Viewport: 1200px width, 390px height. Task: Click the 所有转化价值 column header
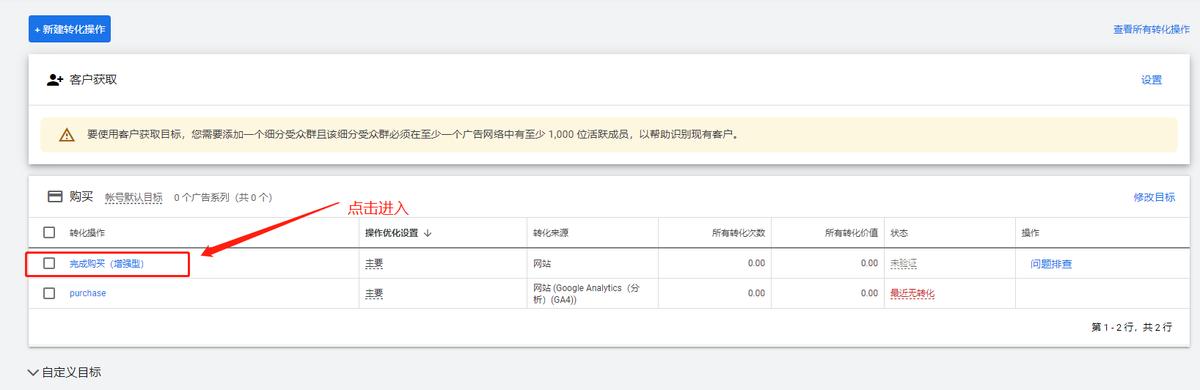tap(852, 232)
